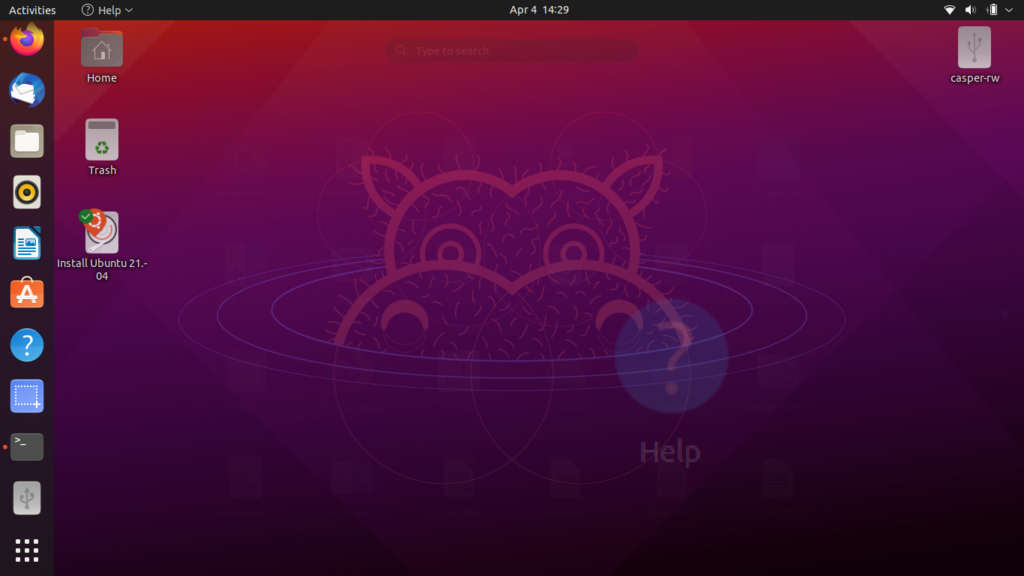Viewport: 1024px width, 576px height.
Task: Launch the Screenshot tool from dock
Action: coord(27,396)
